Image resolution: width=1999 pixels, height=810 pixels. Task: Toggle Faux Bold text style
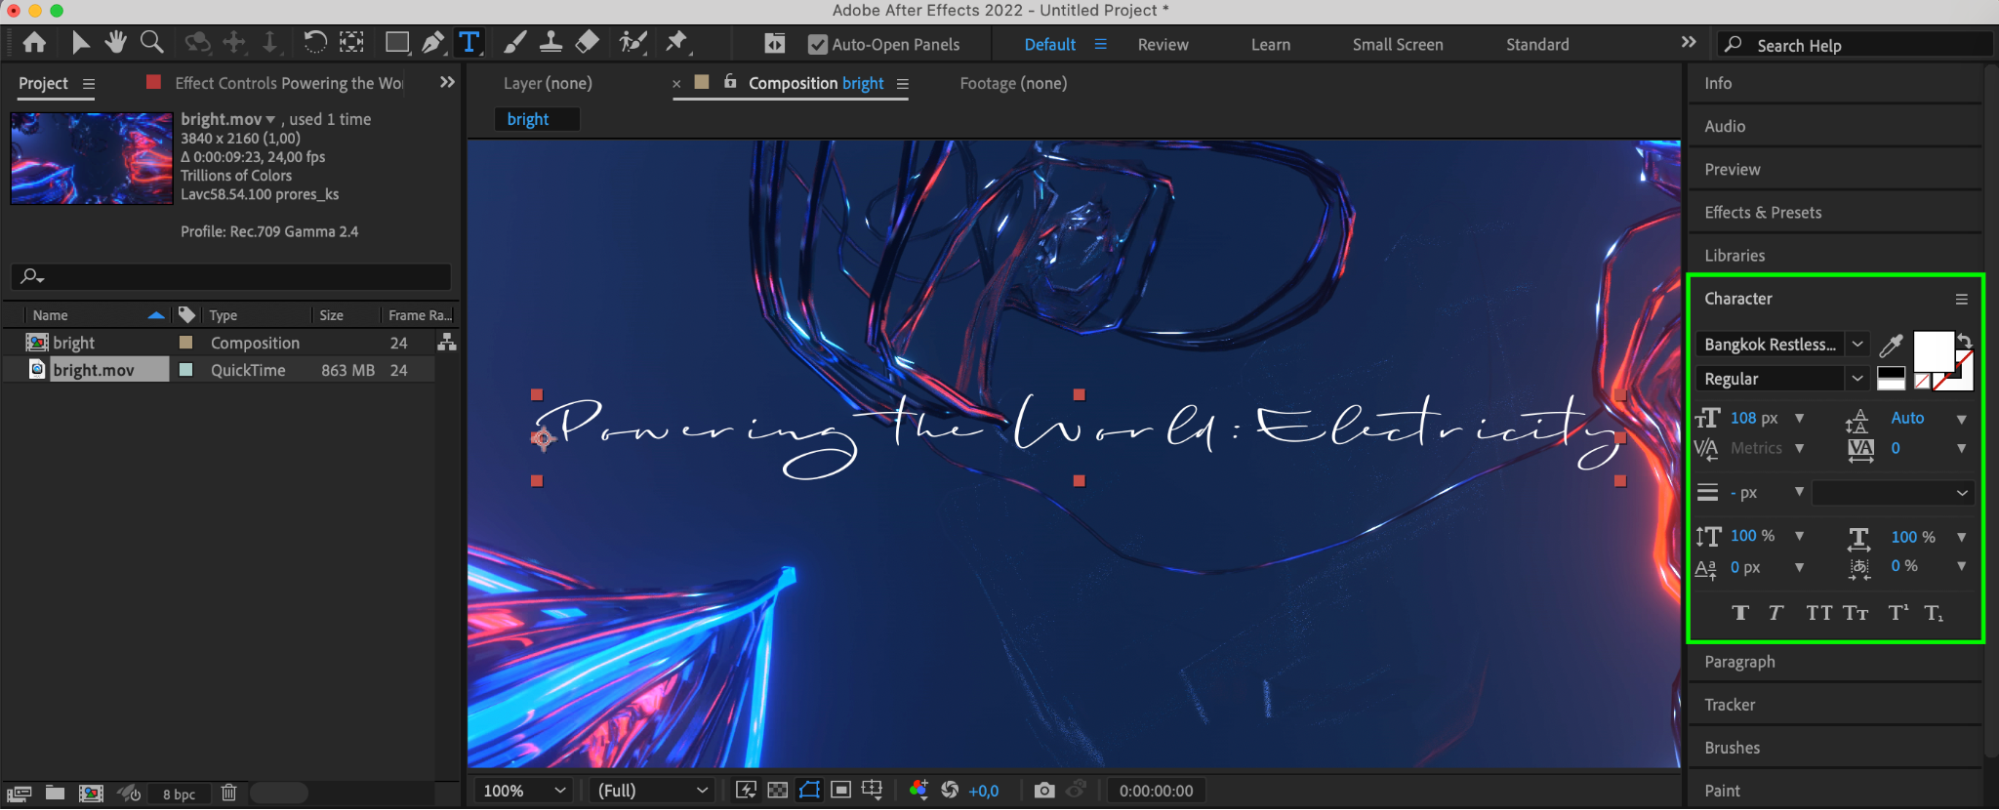pos(1740,613)
